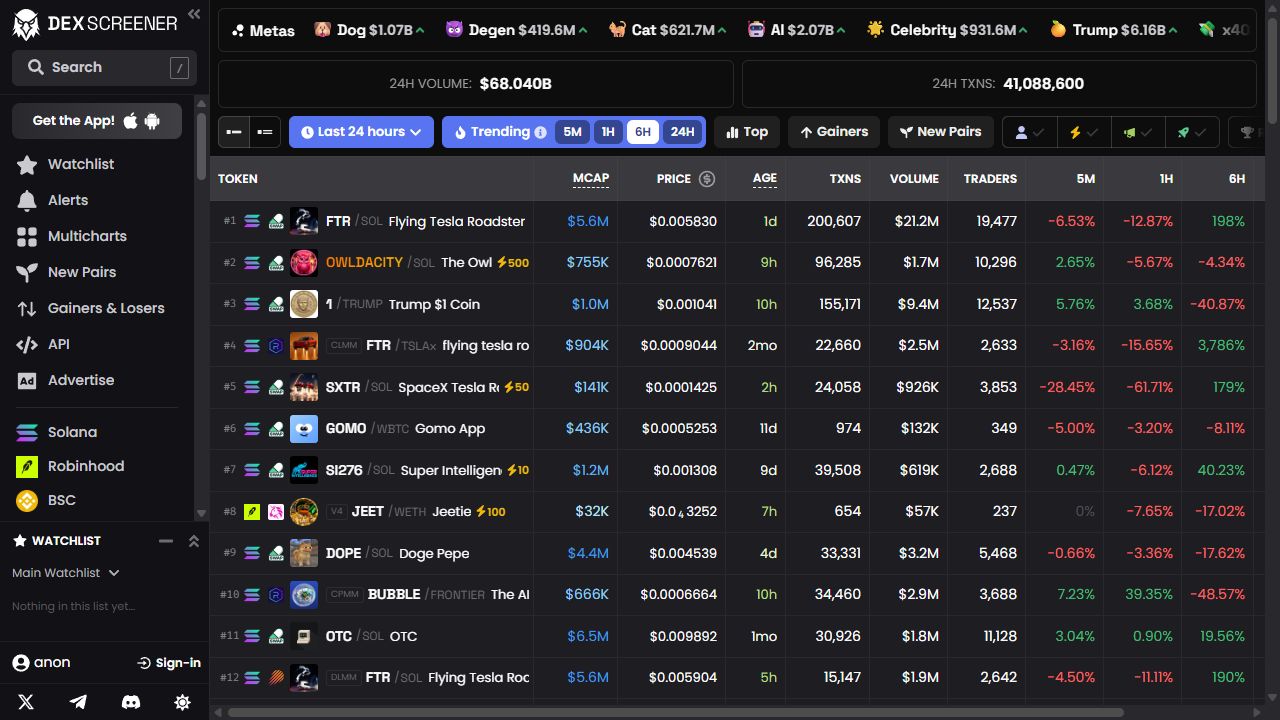Toggle the rocket filter checkbox

point(1192,132)
